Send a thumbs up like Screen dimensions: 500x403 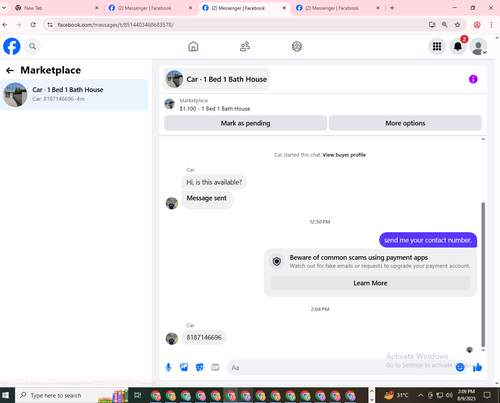click(x=477, y=367)
